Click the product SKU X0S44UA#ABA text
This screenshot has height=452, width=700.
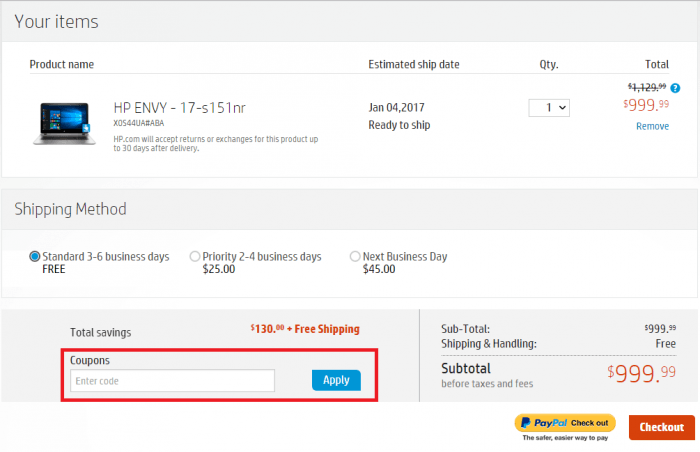pos(138,124)
